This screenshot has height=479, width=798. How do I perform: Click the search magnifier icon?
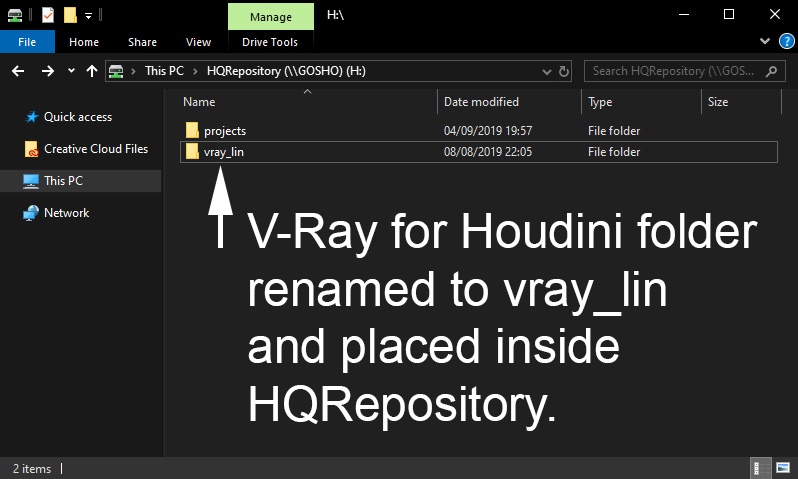[772, 71]
